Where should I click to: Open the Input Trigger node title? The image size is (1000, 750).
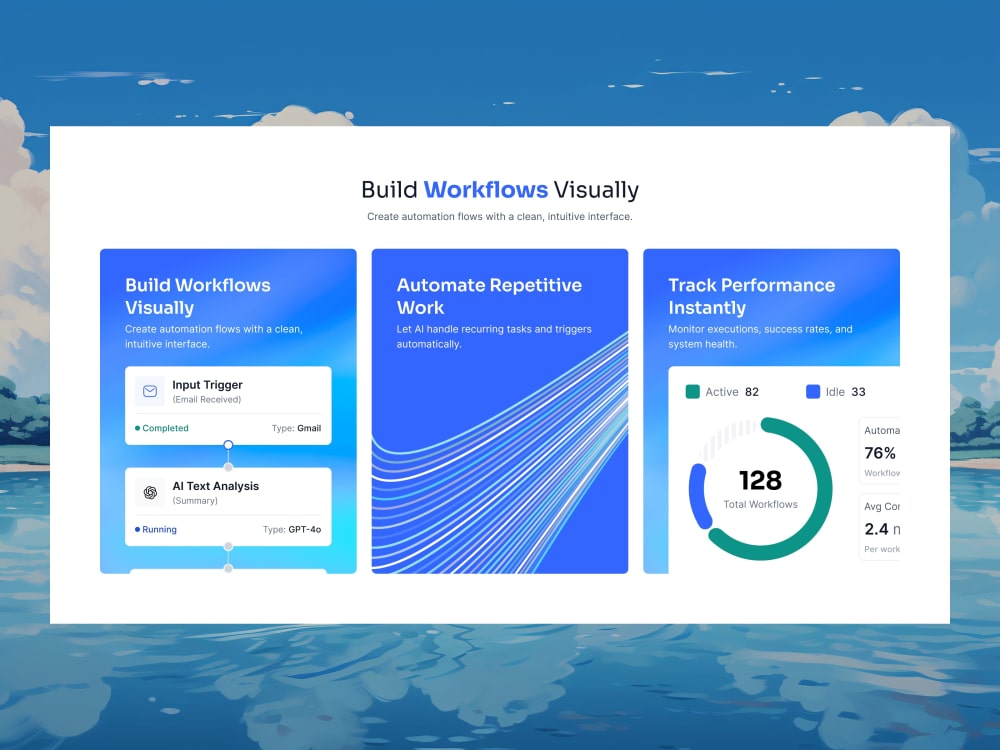tap(207, 385)
